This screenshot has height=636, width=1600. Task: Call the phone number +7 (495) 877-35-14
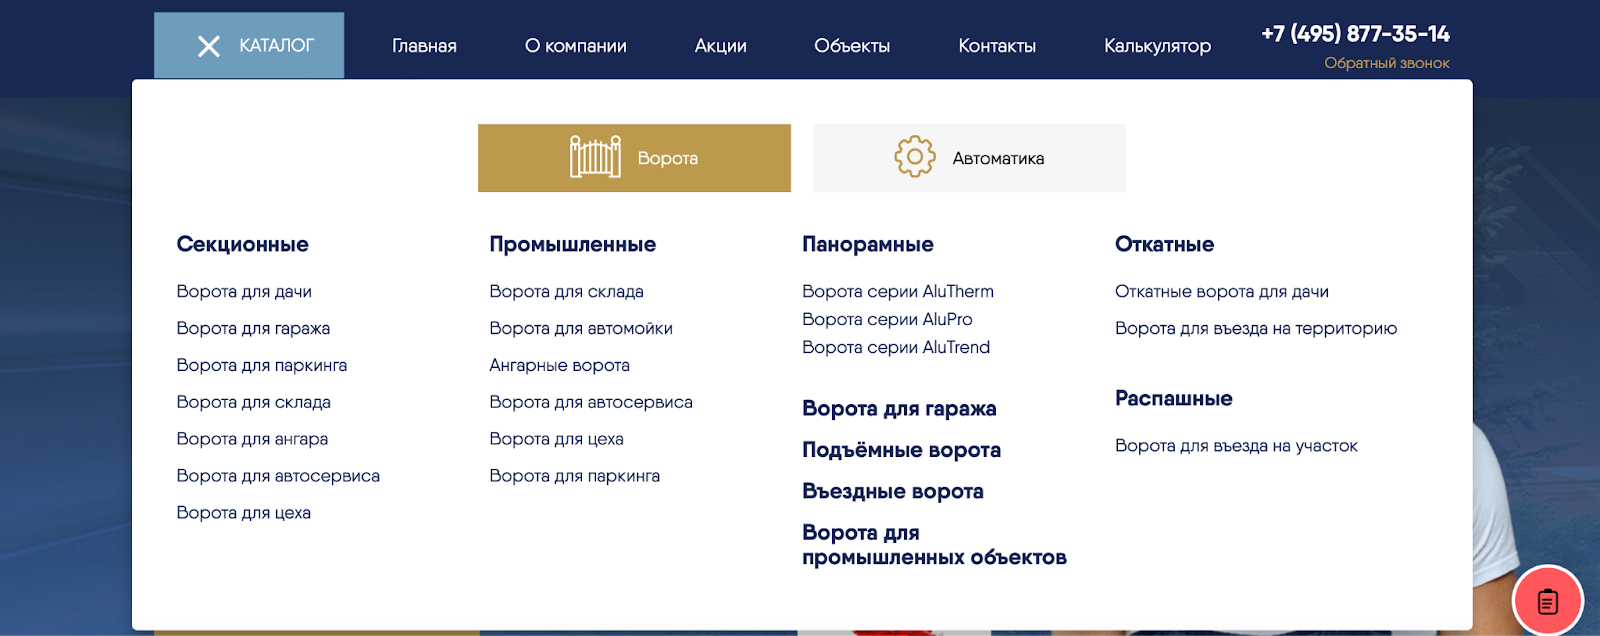[x=1355, y=34]
